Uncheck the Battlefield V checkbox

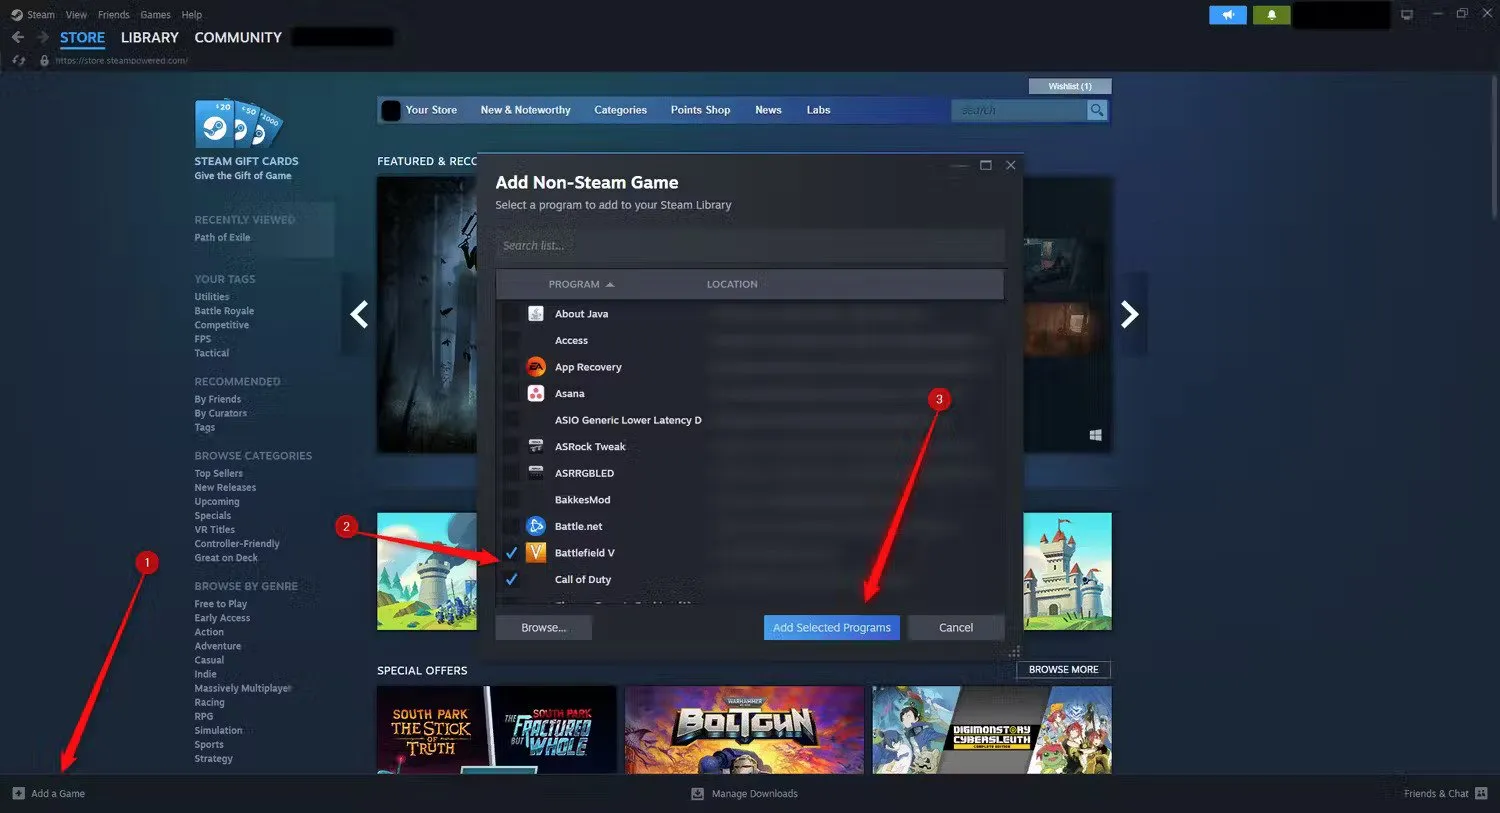511,553
